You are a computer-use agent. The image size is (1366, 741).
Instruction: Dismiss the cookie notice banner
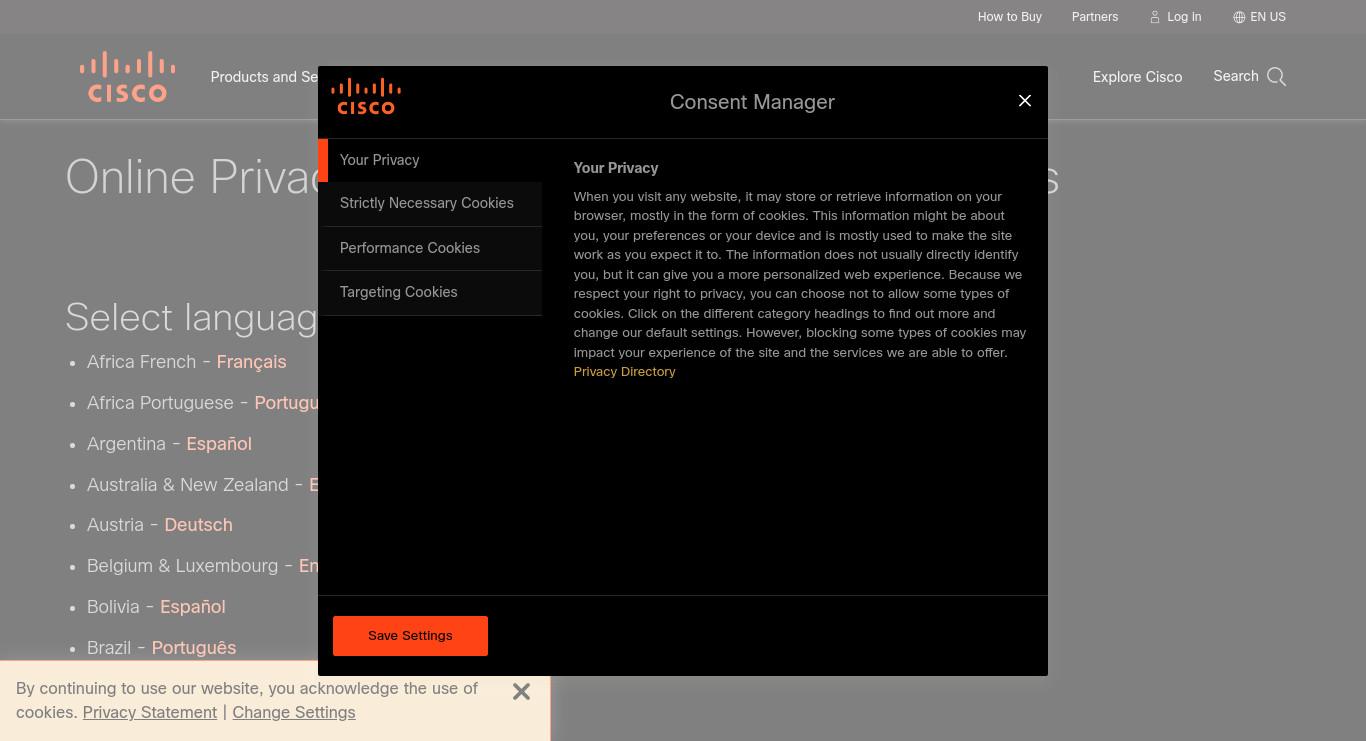click(521, 692)
